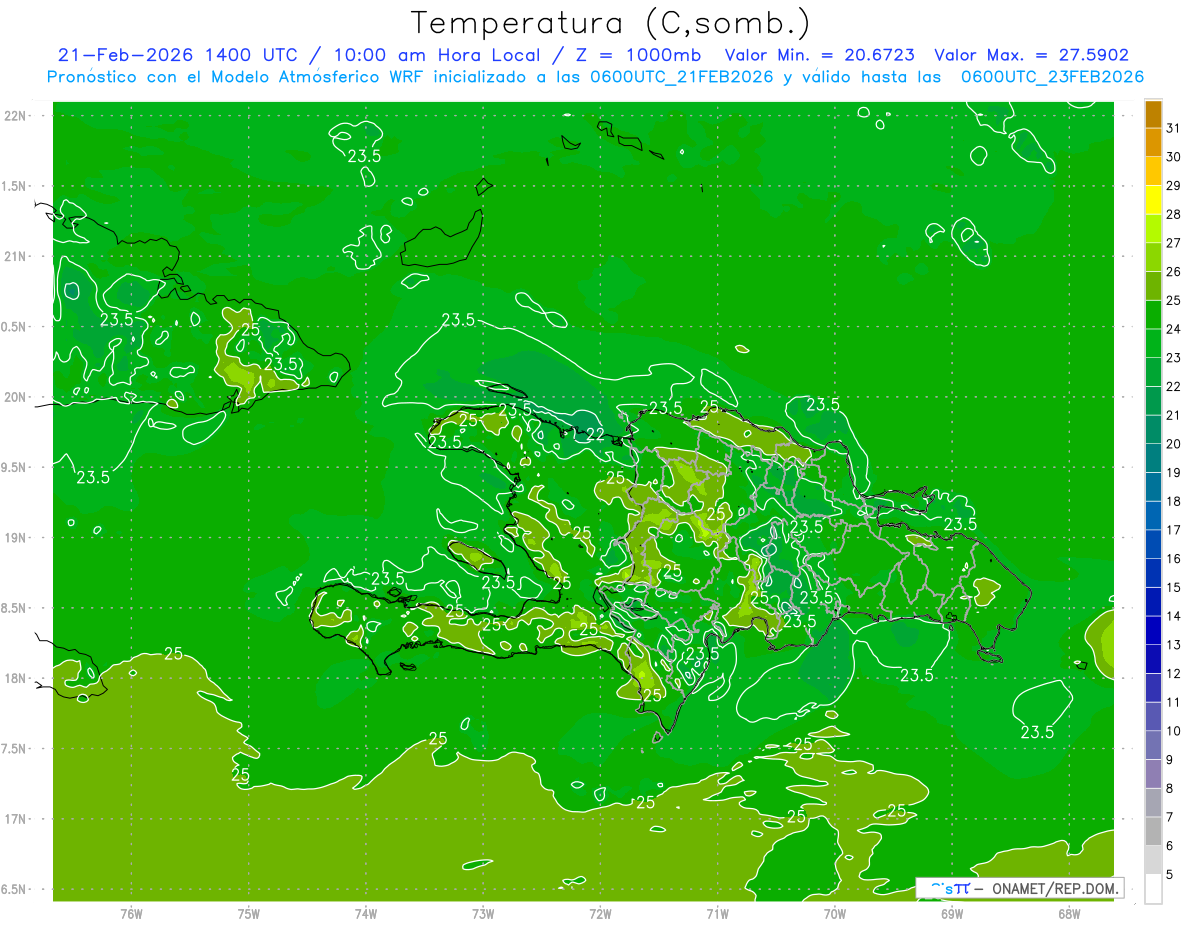Click the 'ONAMET/REP.DOM.' credit label
The width and height of the screenshot is (1200, 927).
click(1054, 888)
